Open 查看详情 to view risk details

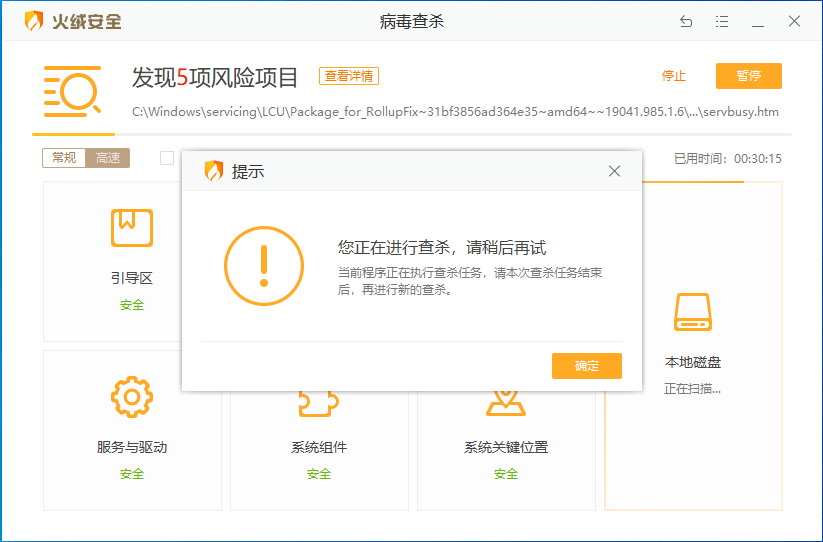[349, 77]
